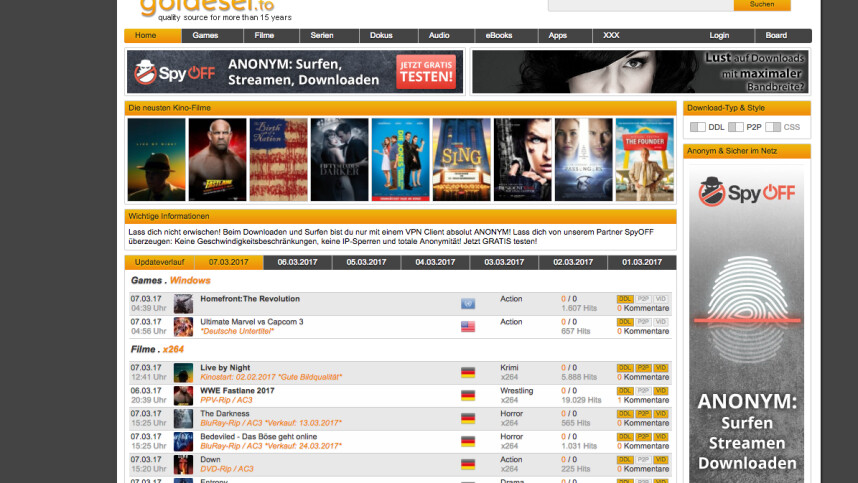Open the Serien menu item
This screenshot has width=858, height=483.
click(329, 36)
